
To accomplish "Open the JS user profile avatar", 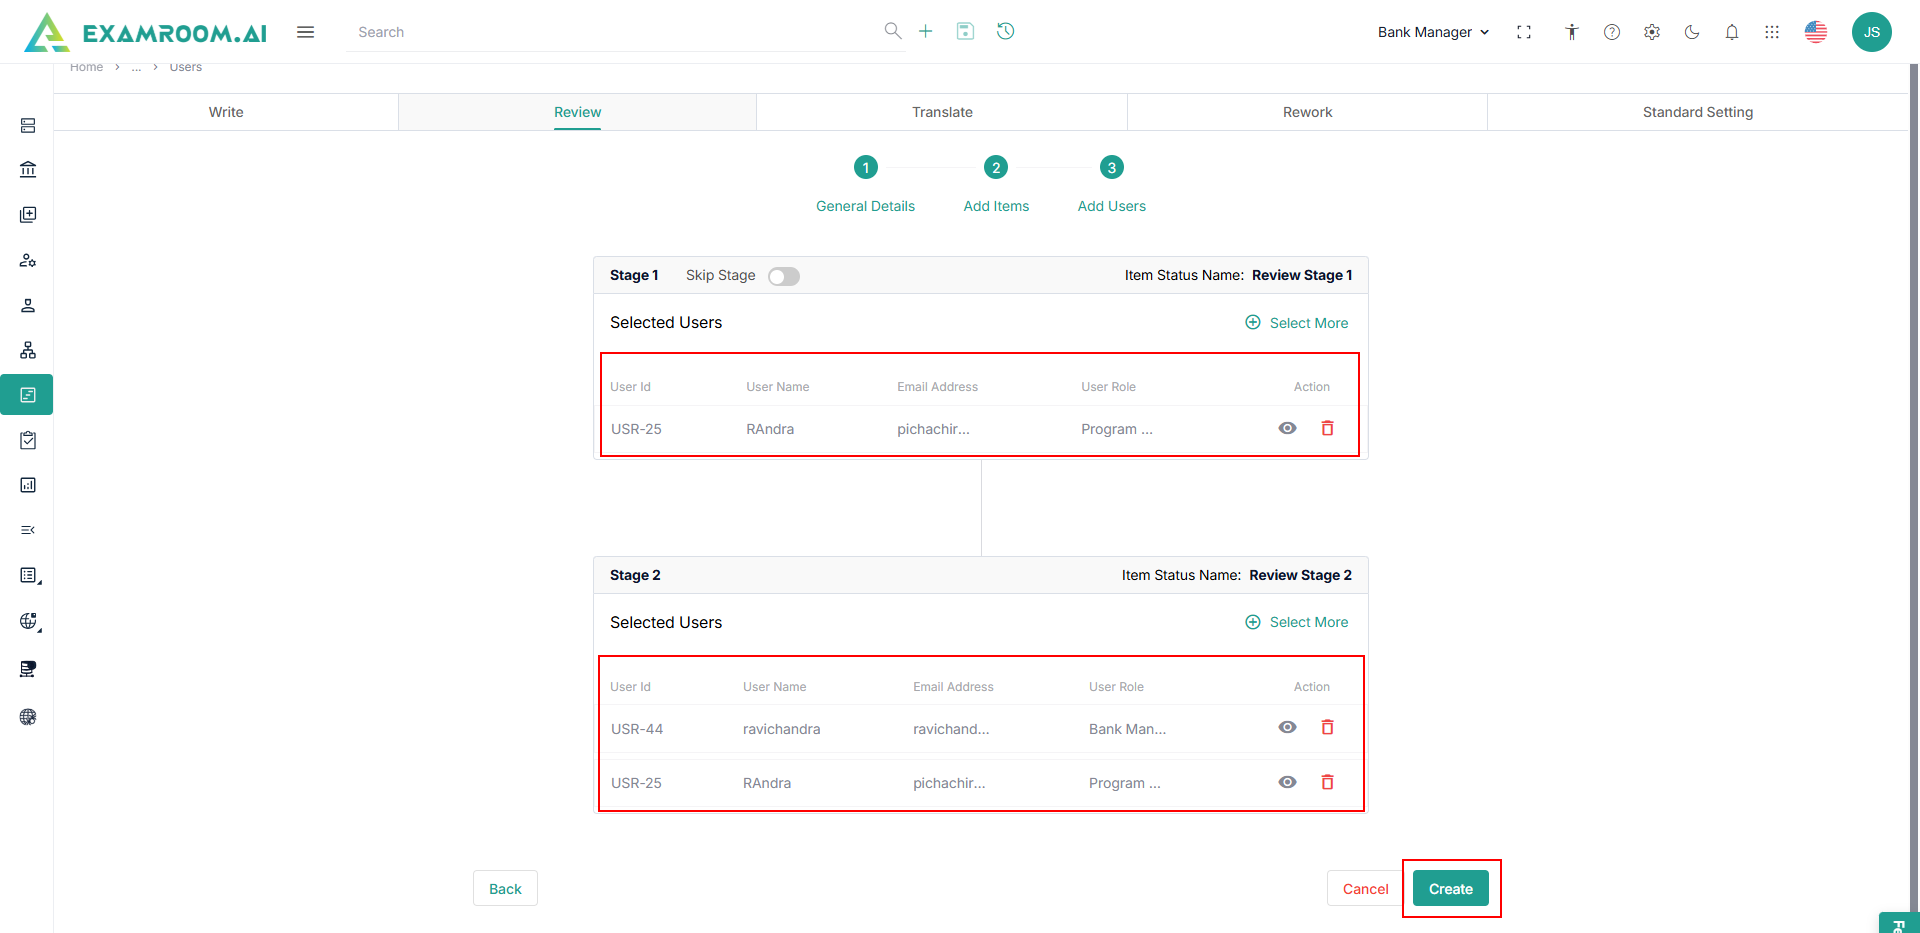I will [x=1872, y=32].
